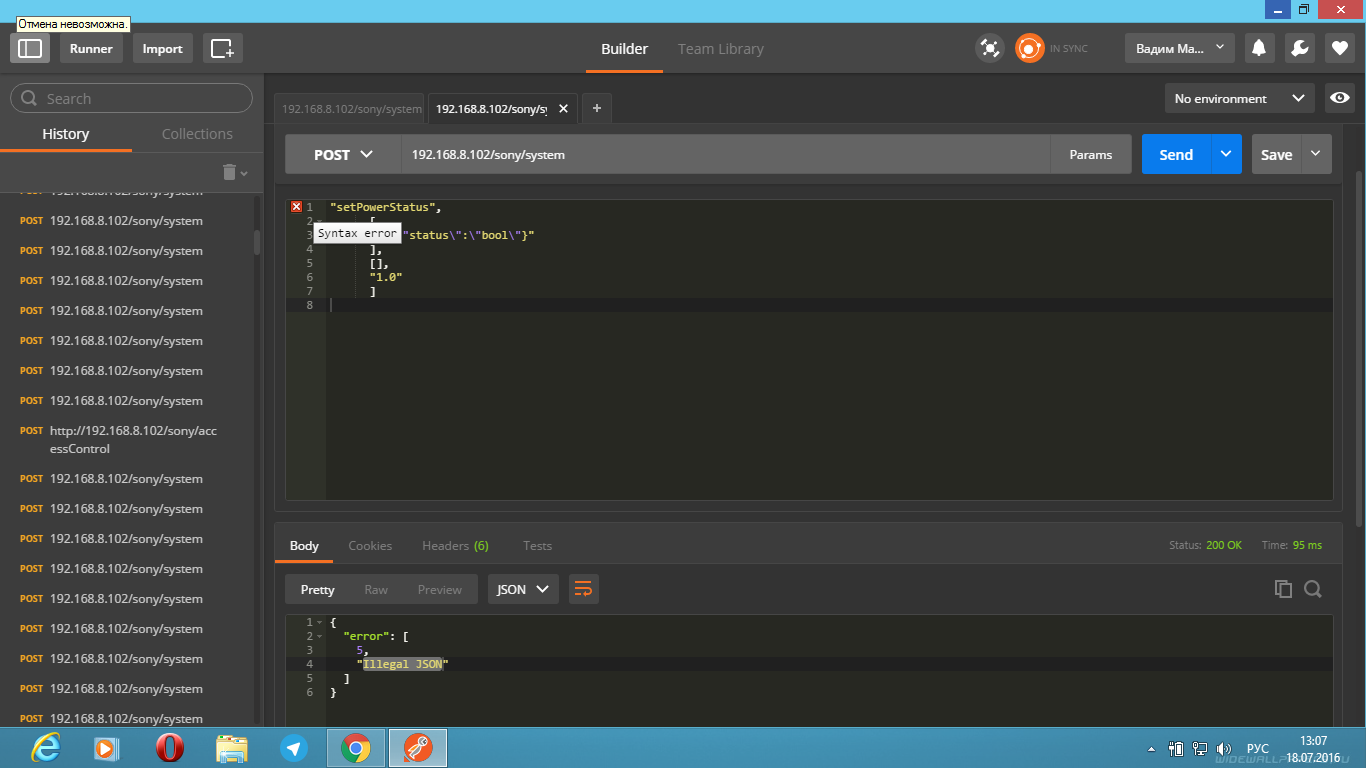Viewport: 1366px width, 768px height.
Task: Click the history list scrollbar
Action: 257,243
